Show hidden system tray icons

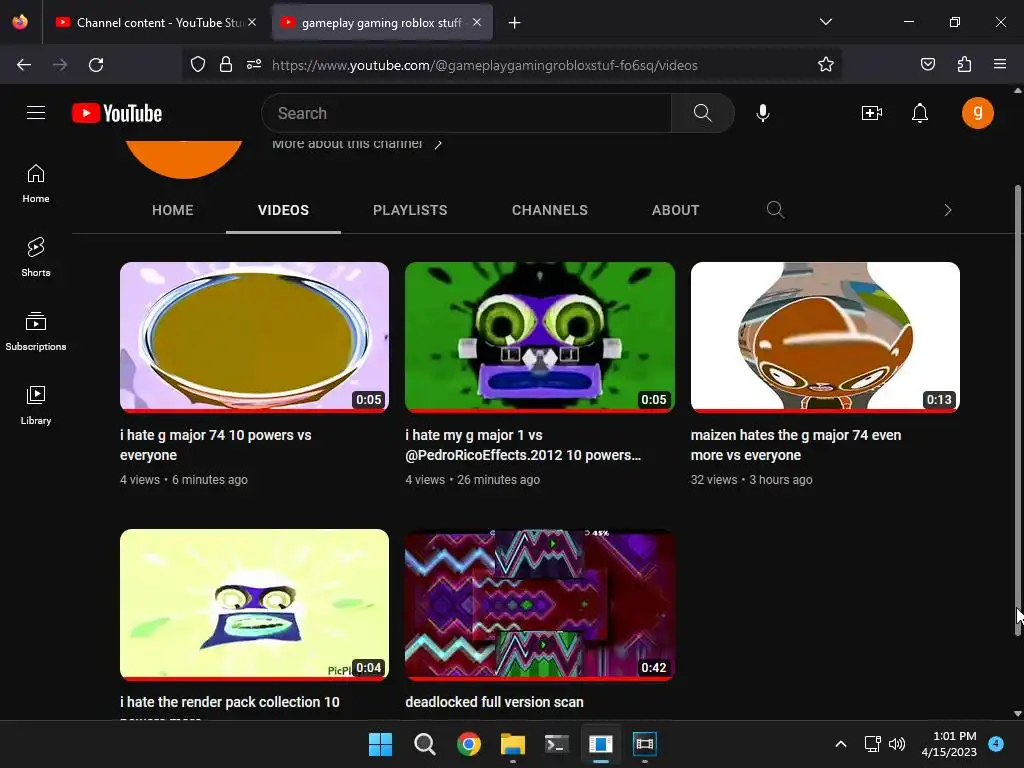point(841,744)
